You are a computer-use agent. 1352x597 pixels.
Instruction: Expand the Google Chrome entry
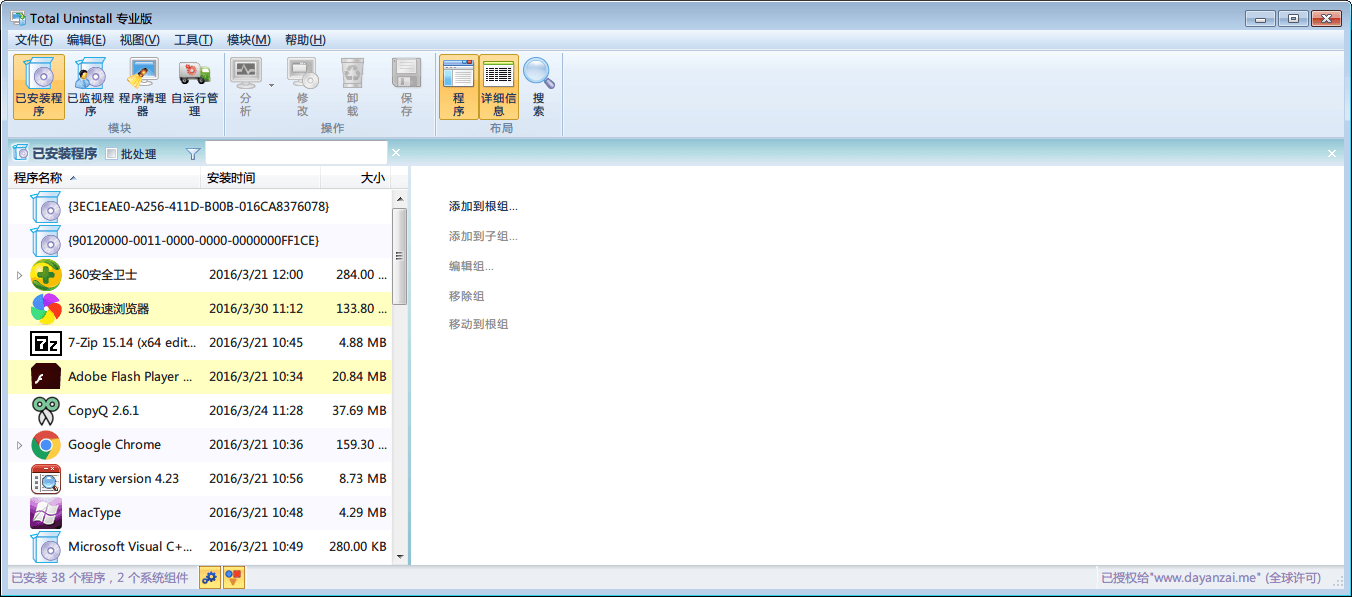pos(19,444)
